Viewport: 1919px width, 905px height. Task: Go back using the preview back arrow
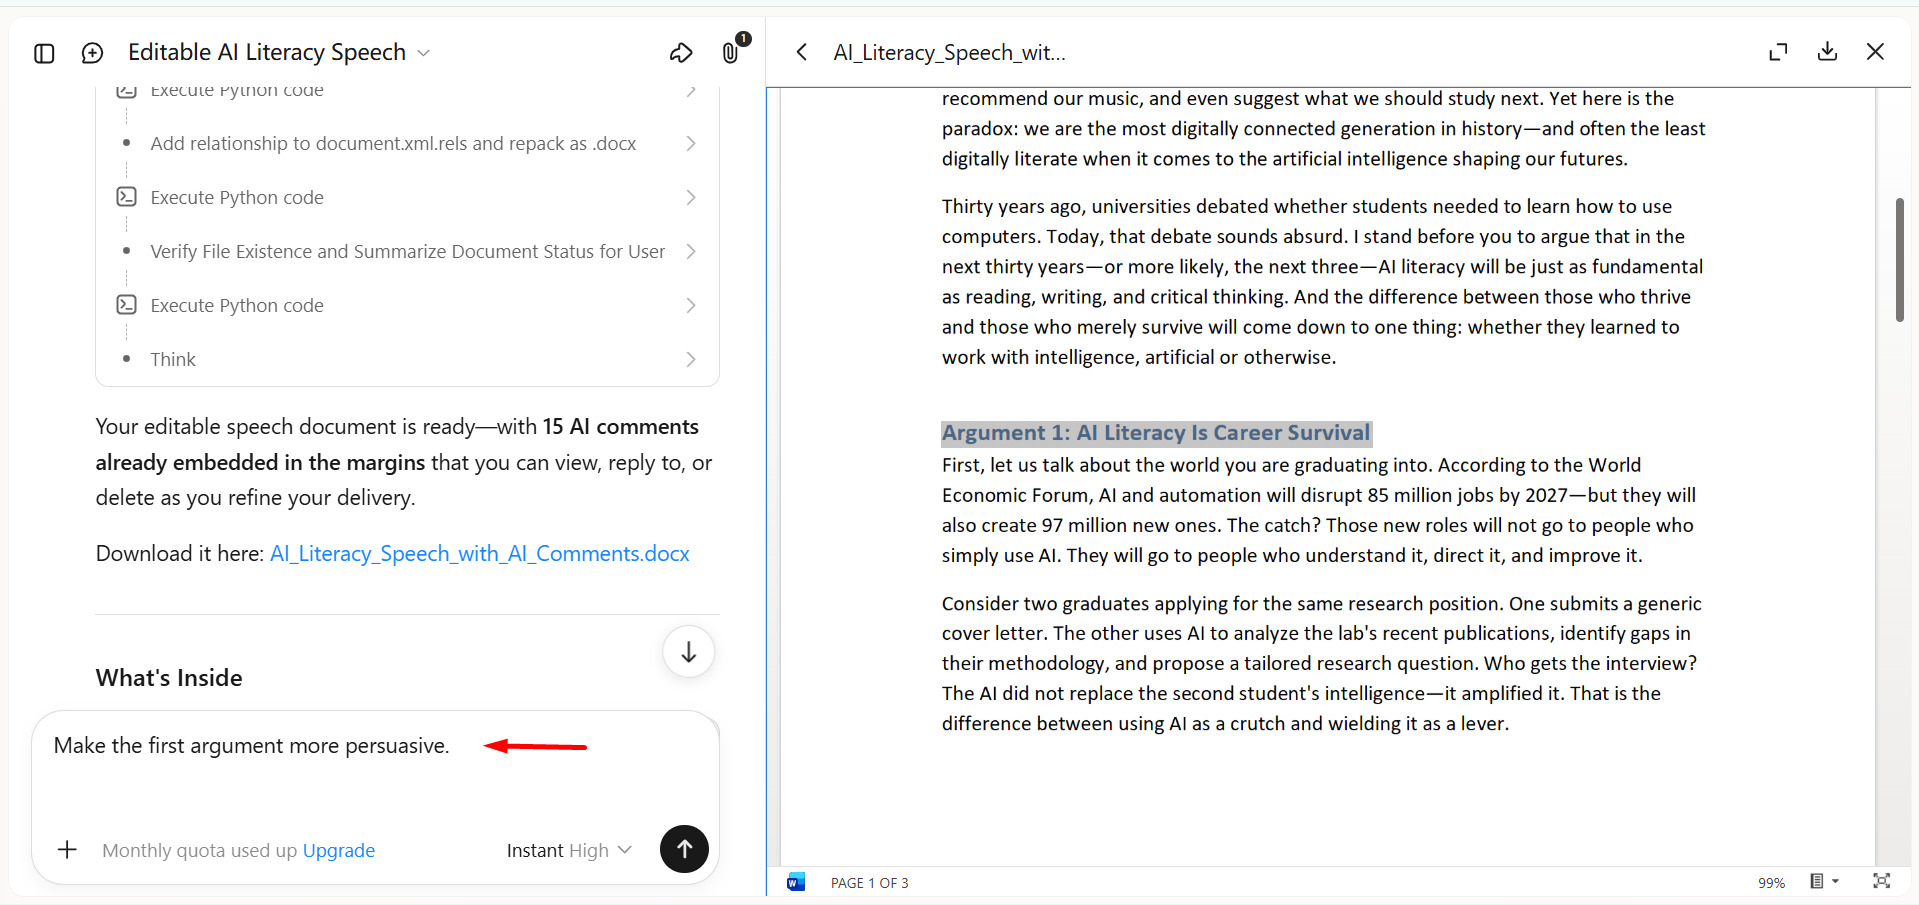pos(801,52)
